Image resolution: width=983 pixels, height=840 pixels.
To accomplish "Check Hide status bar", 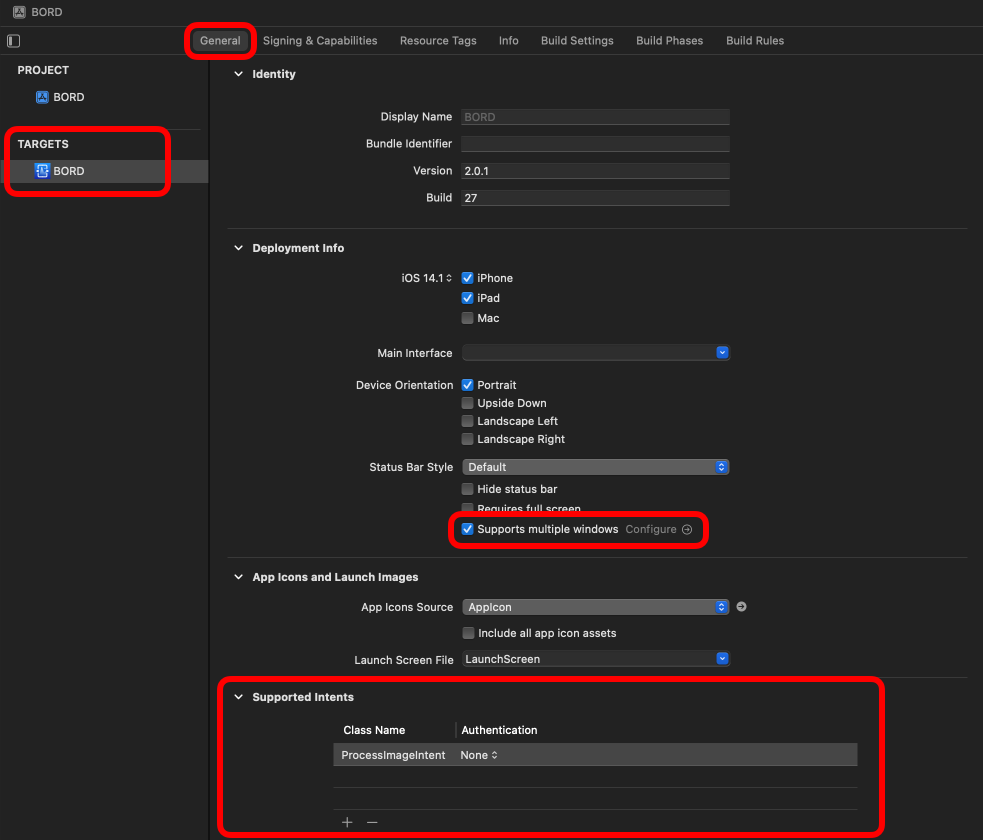I will click(x=467, y=489).
